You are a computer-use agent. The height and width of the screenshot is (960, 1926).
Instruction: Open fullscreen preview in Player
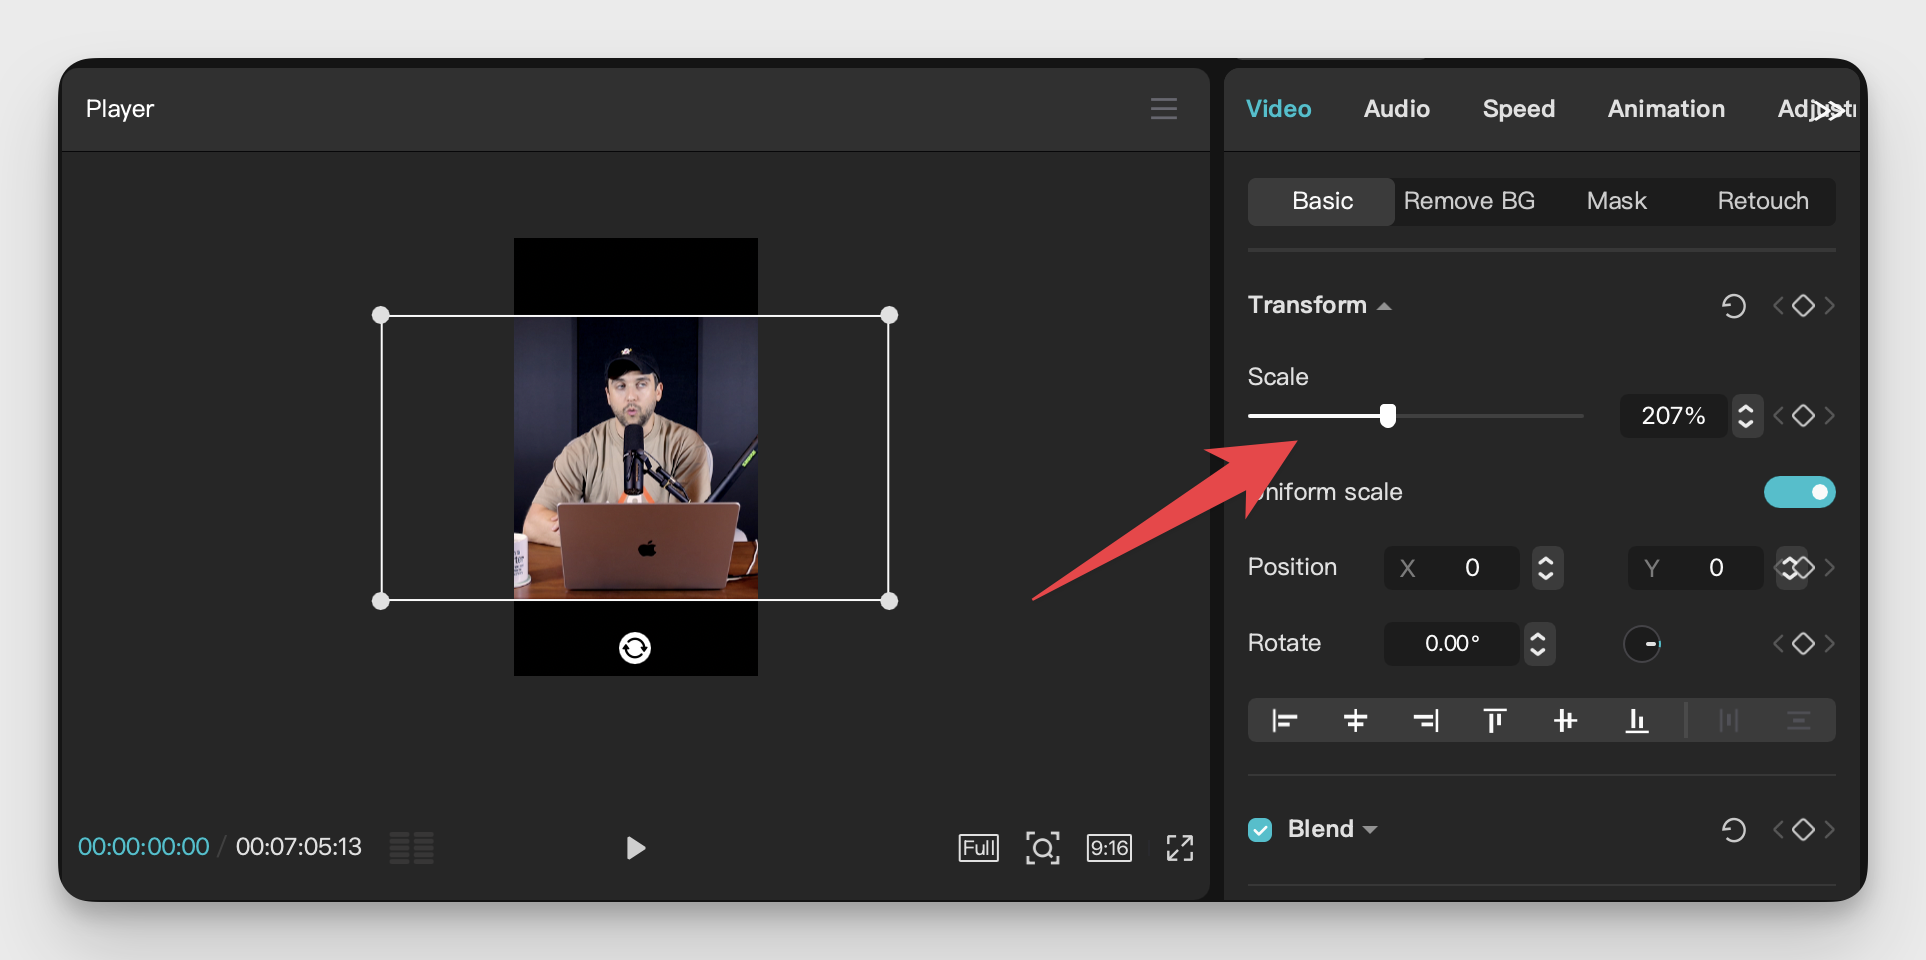point(1180,848)
